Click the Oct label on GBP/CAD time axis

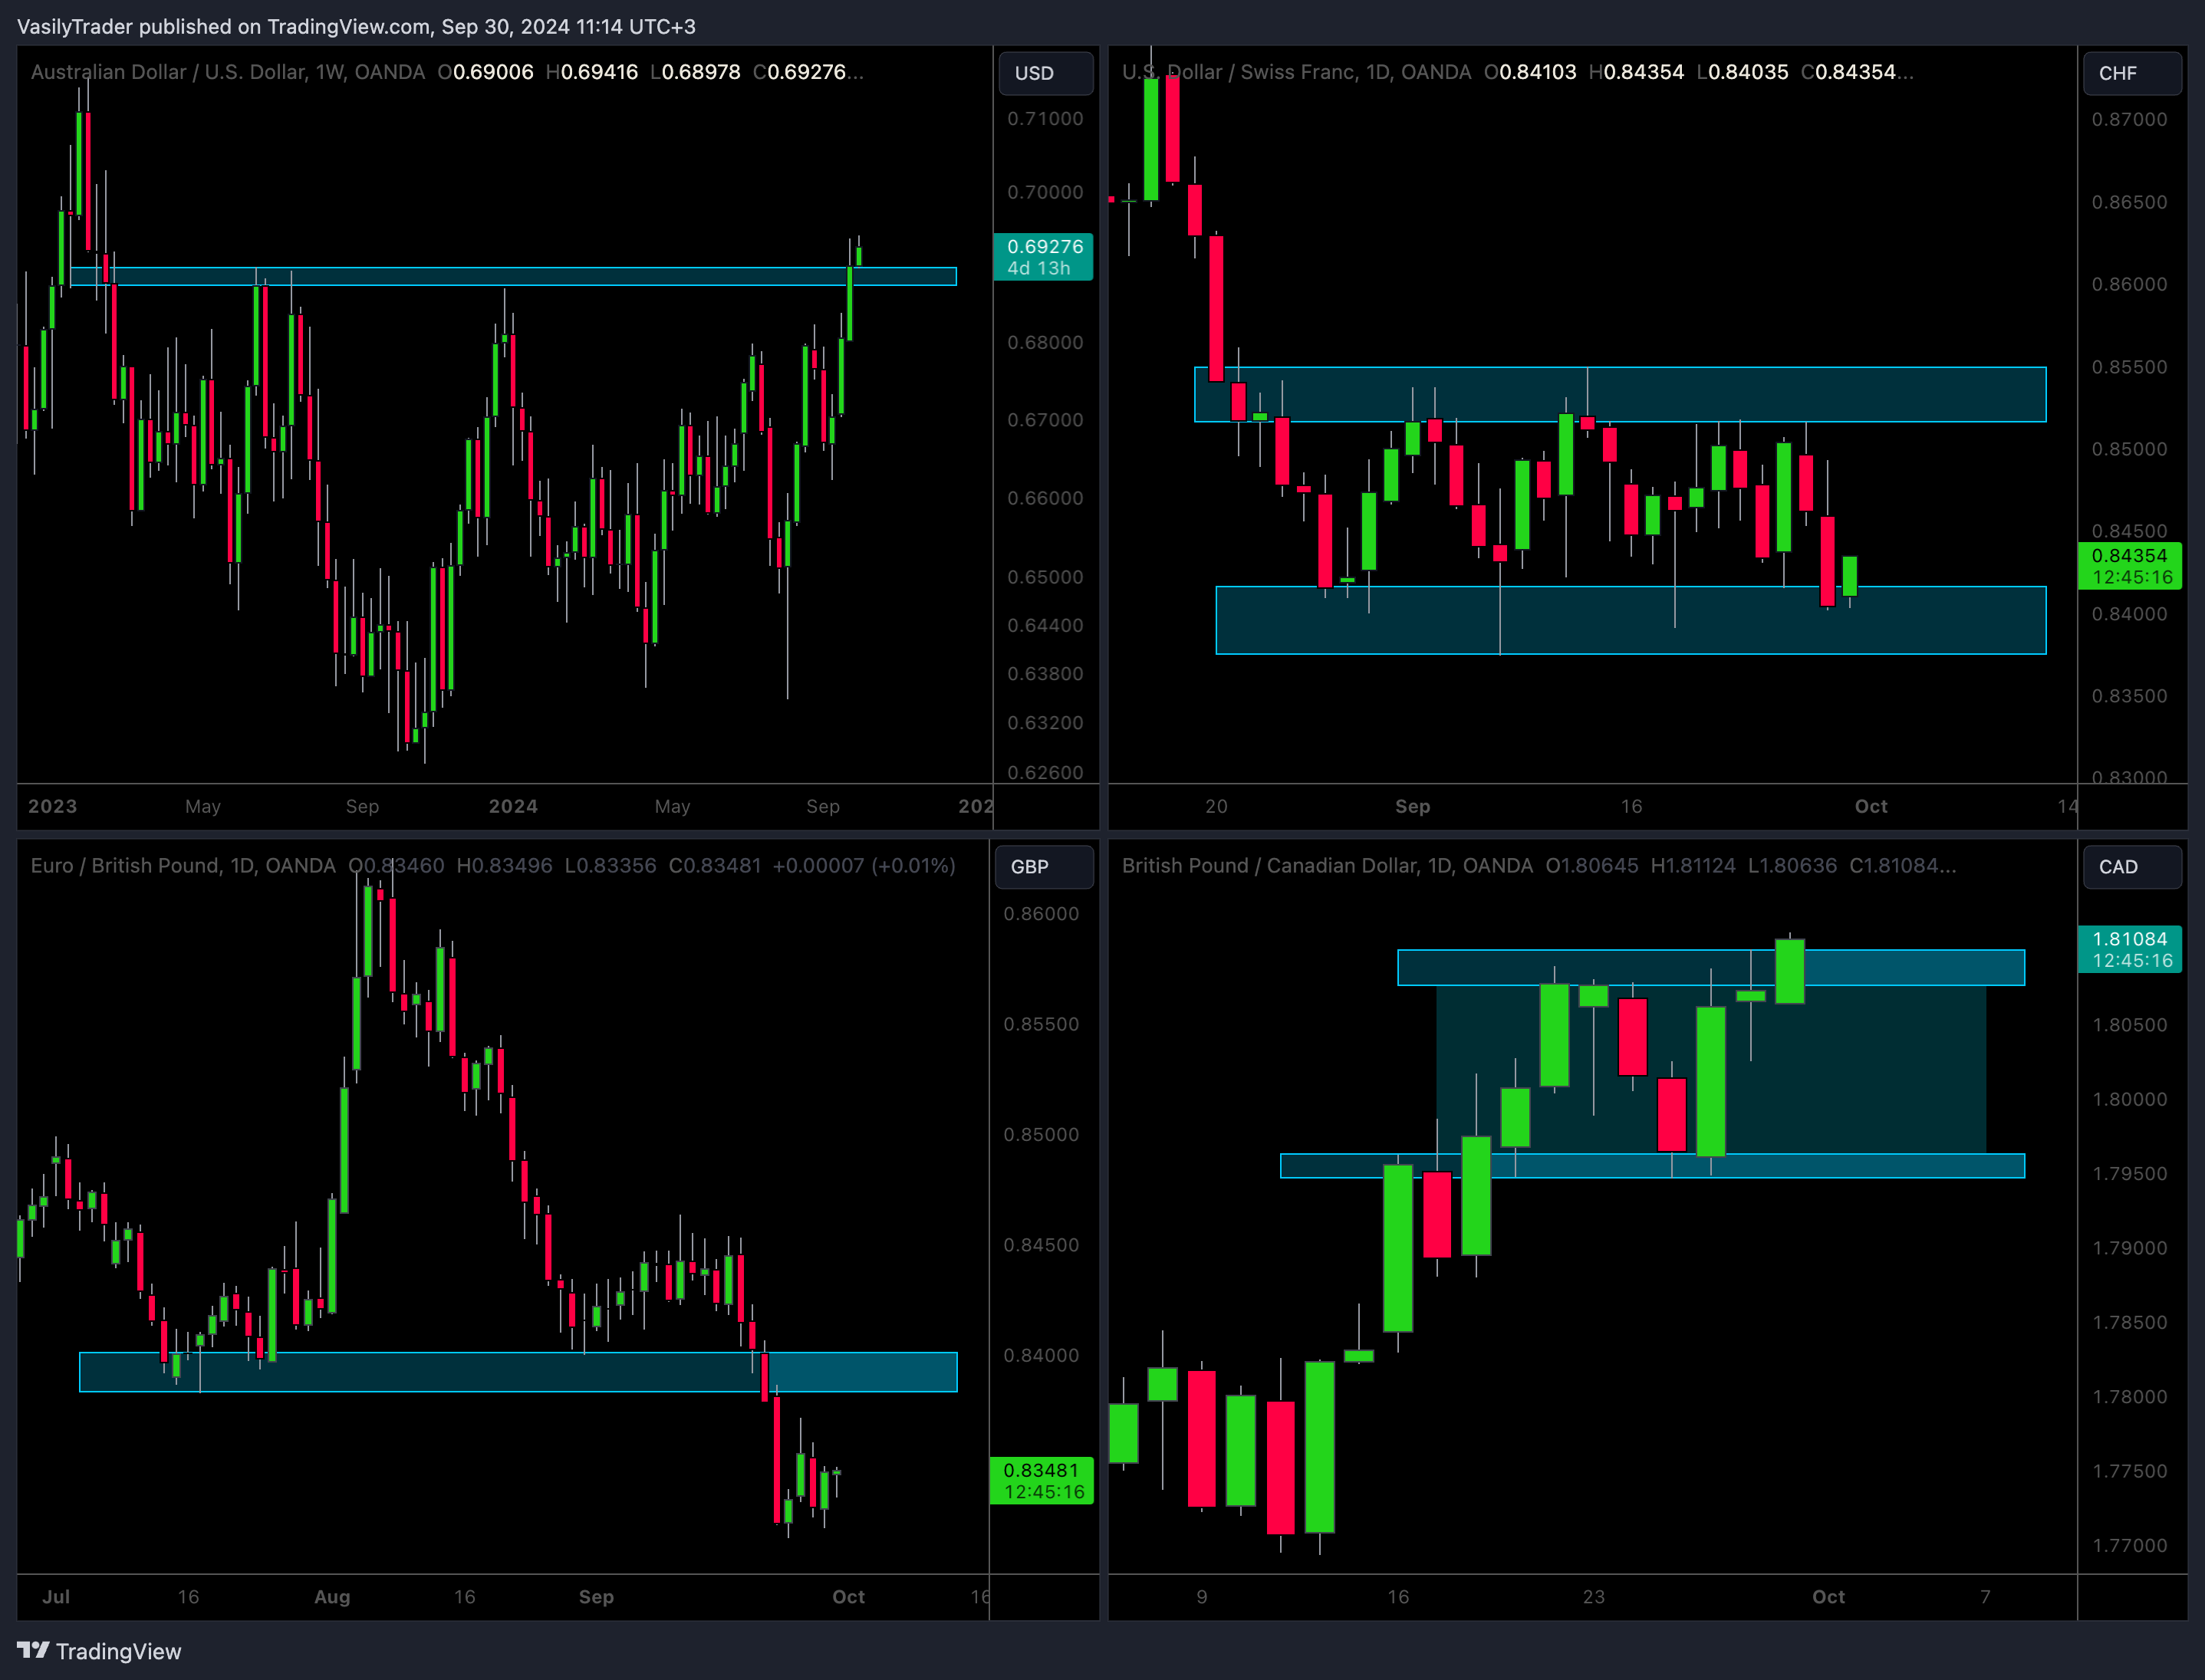[1829, 1597]
